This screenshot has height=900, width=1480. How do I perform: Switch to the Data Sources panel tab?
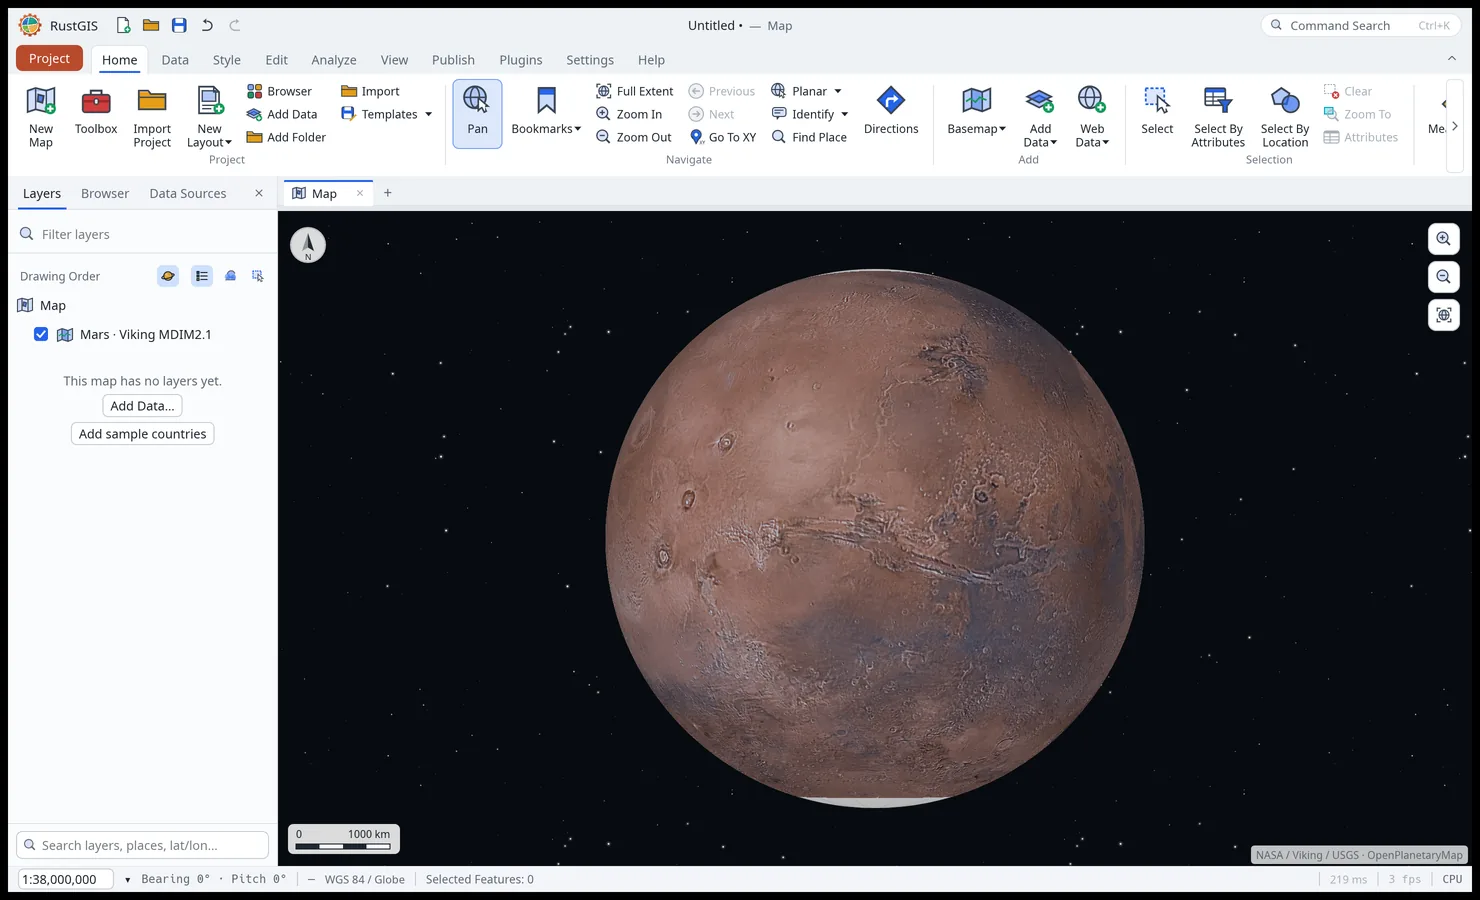click(x=188, y=193)
